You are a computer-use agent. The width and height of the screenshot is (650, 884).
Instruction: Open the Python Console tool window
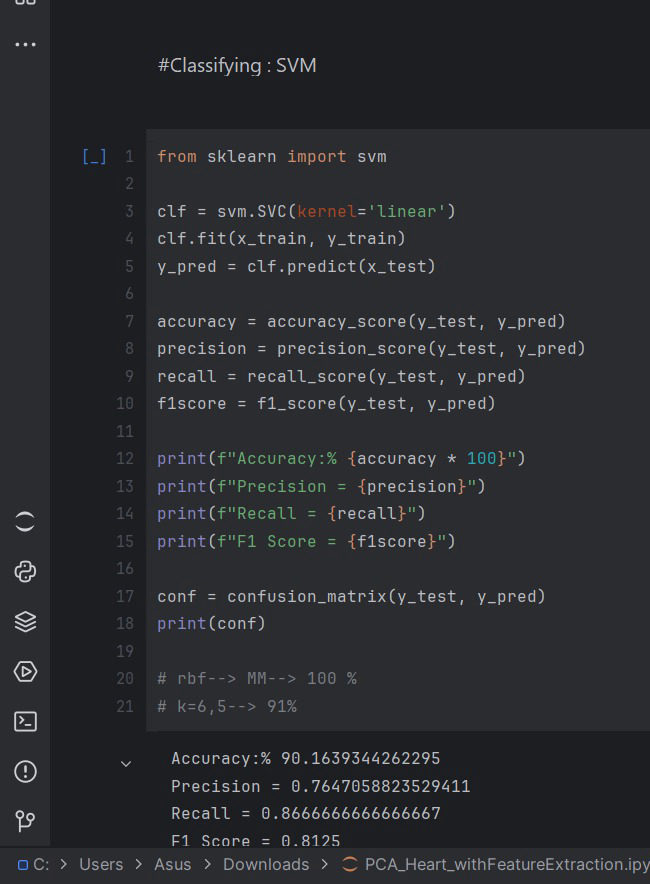point(25,572)
